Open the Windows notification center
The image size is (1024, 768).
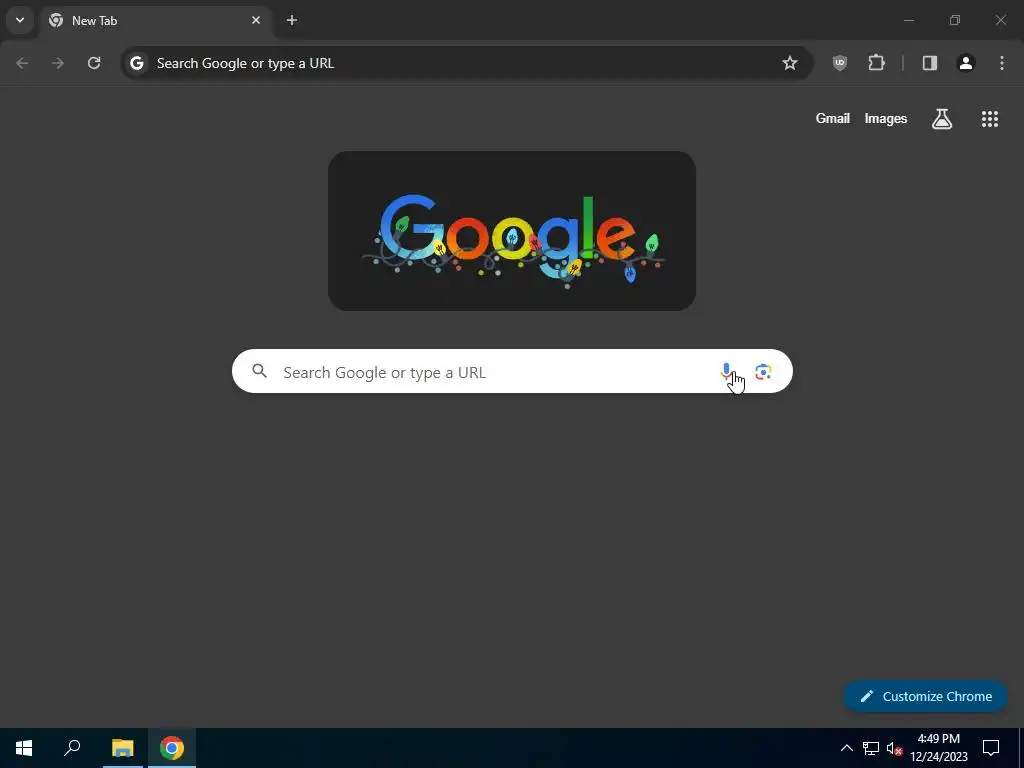click(x=991, y=748)
